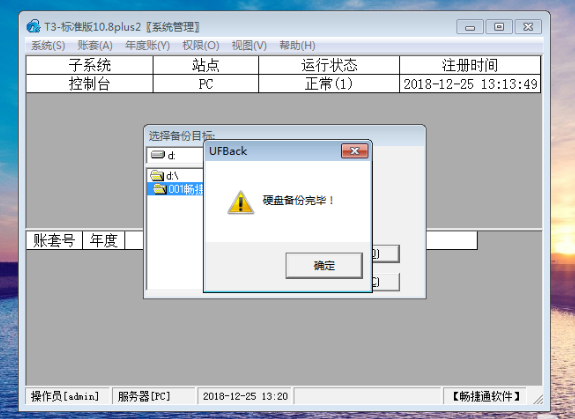This screenshot has height=419, width=575.
Task: Open the 权限(O) menu
Action: [201, 45]
